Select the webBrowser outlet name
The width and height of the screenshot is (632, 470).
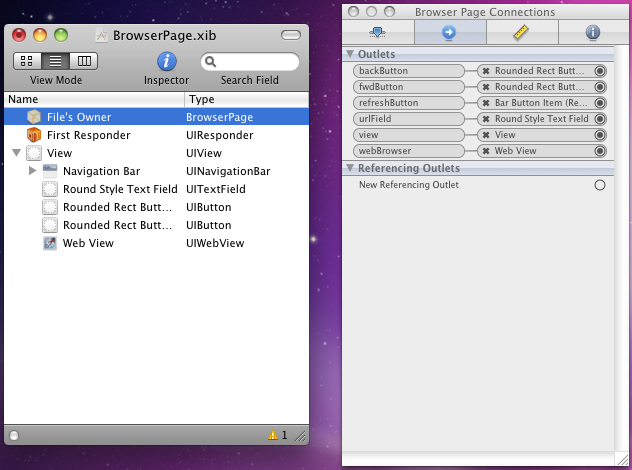pyautogui.click(x=409, y=151)
